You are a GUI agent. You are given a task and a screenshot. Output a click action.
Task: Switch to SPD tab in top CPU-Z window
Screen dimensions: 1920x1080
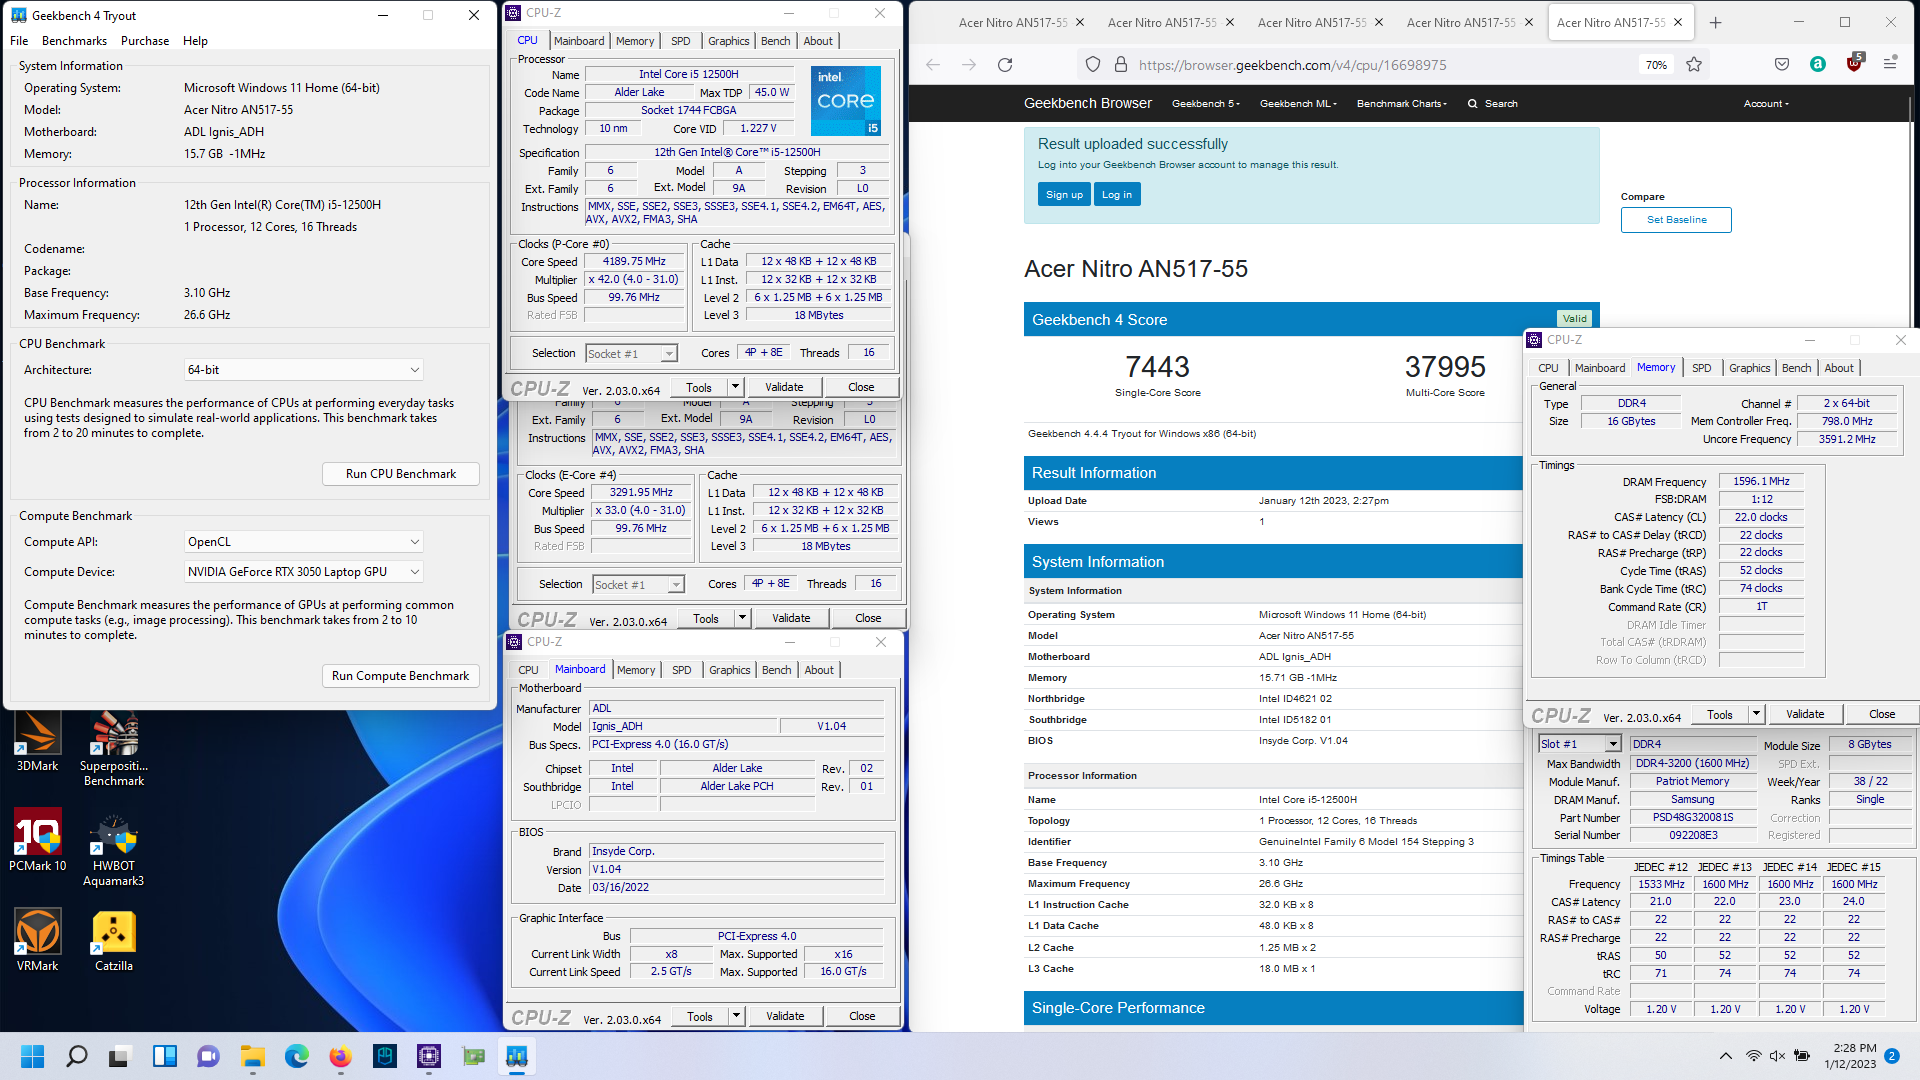(680, 41)
